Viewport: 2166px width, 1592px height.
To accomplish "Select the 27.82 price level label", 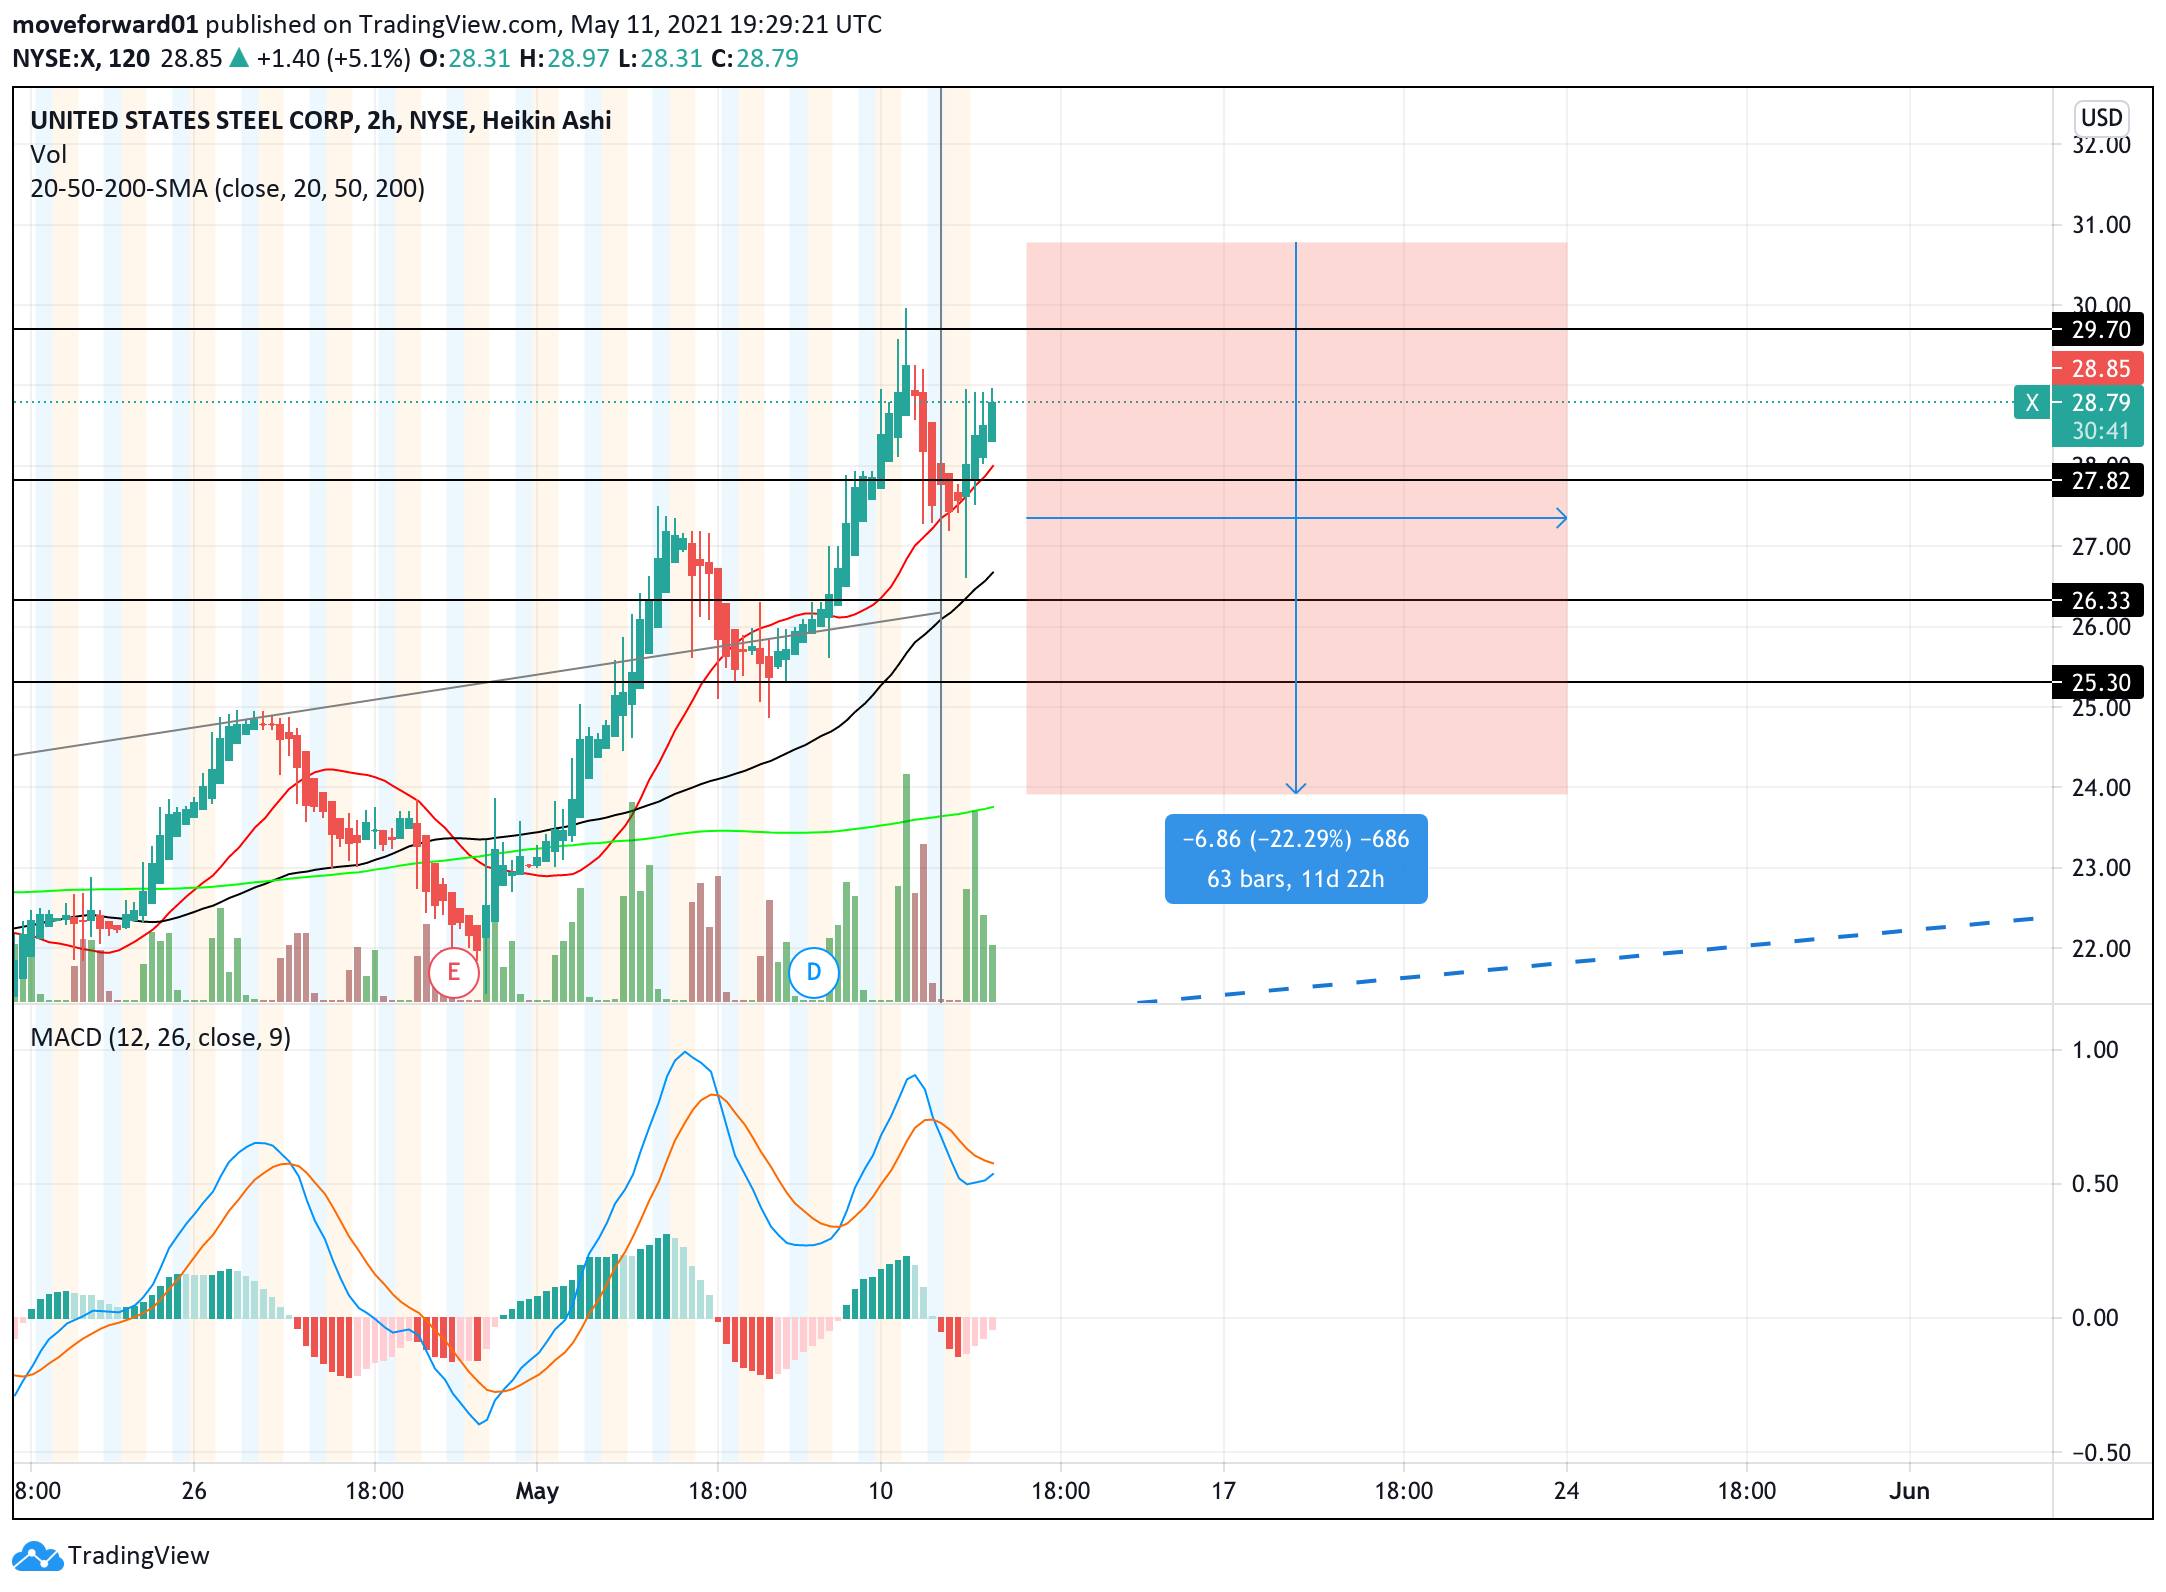I will coord(2099,481).
